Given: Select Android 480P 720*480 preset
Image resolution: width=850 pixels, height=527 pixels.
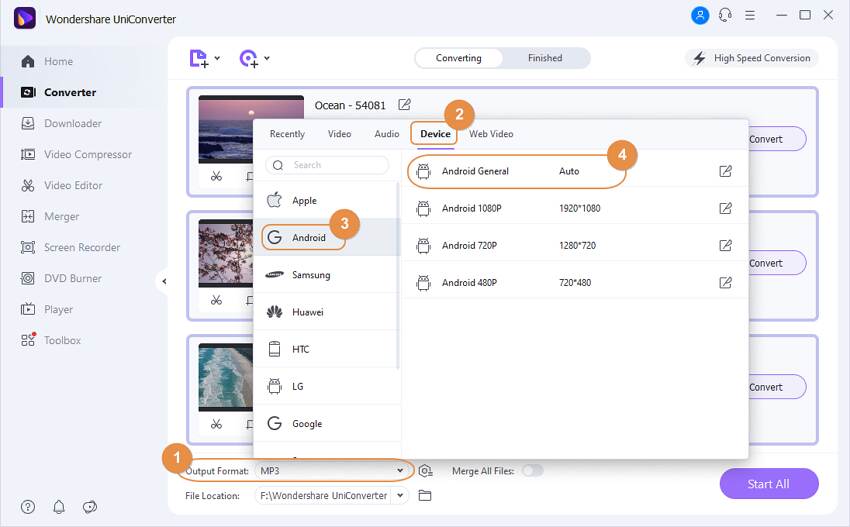Looking at the screenshot, I should tap(575, 282).
